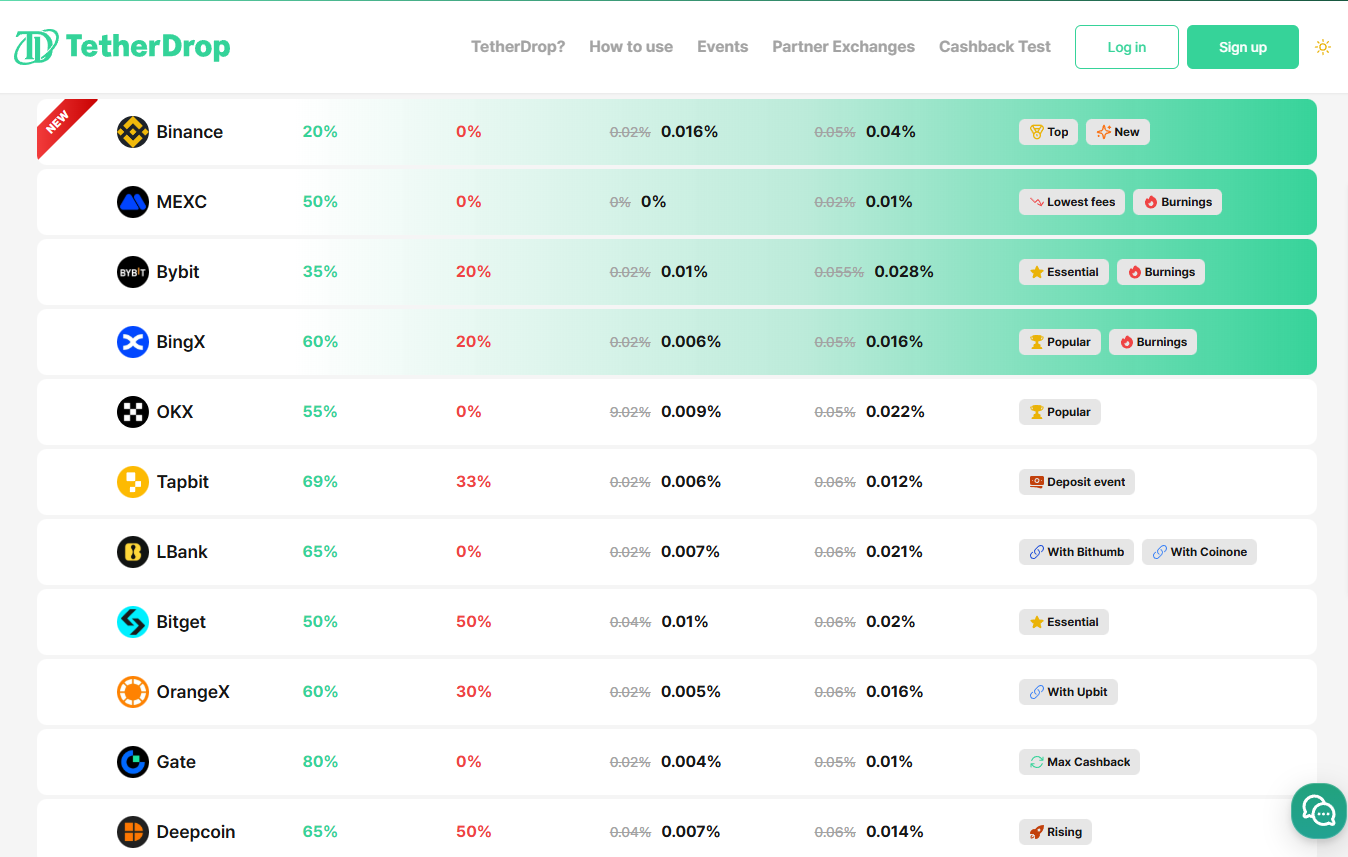
Task: Click the OrangeX exchange logo
Action: [133, 692]
